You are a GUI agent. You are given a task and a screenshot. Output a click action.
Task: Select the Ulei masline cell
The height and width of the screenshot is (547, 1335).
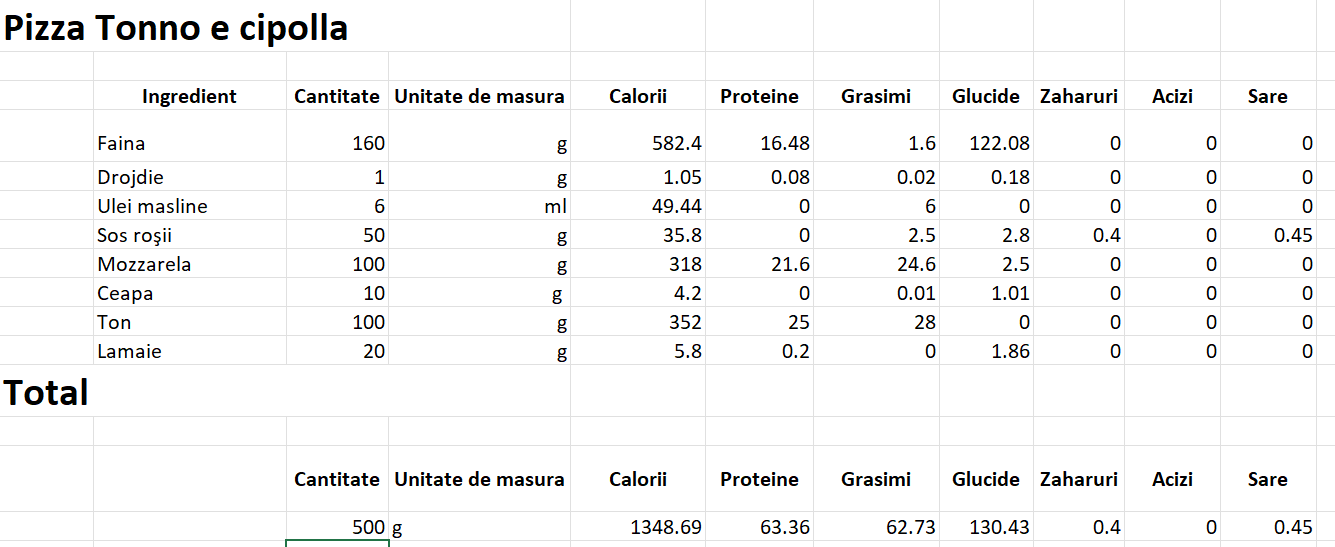tap(190, 206)
